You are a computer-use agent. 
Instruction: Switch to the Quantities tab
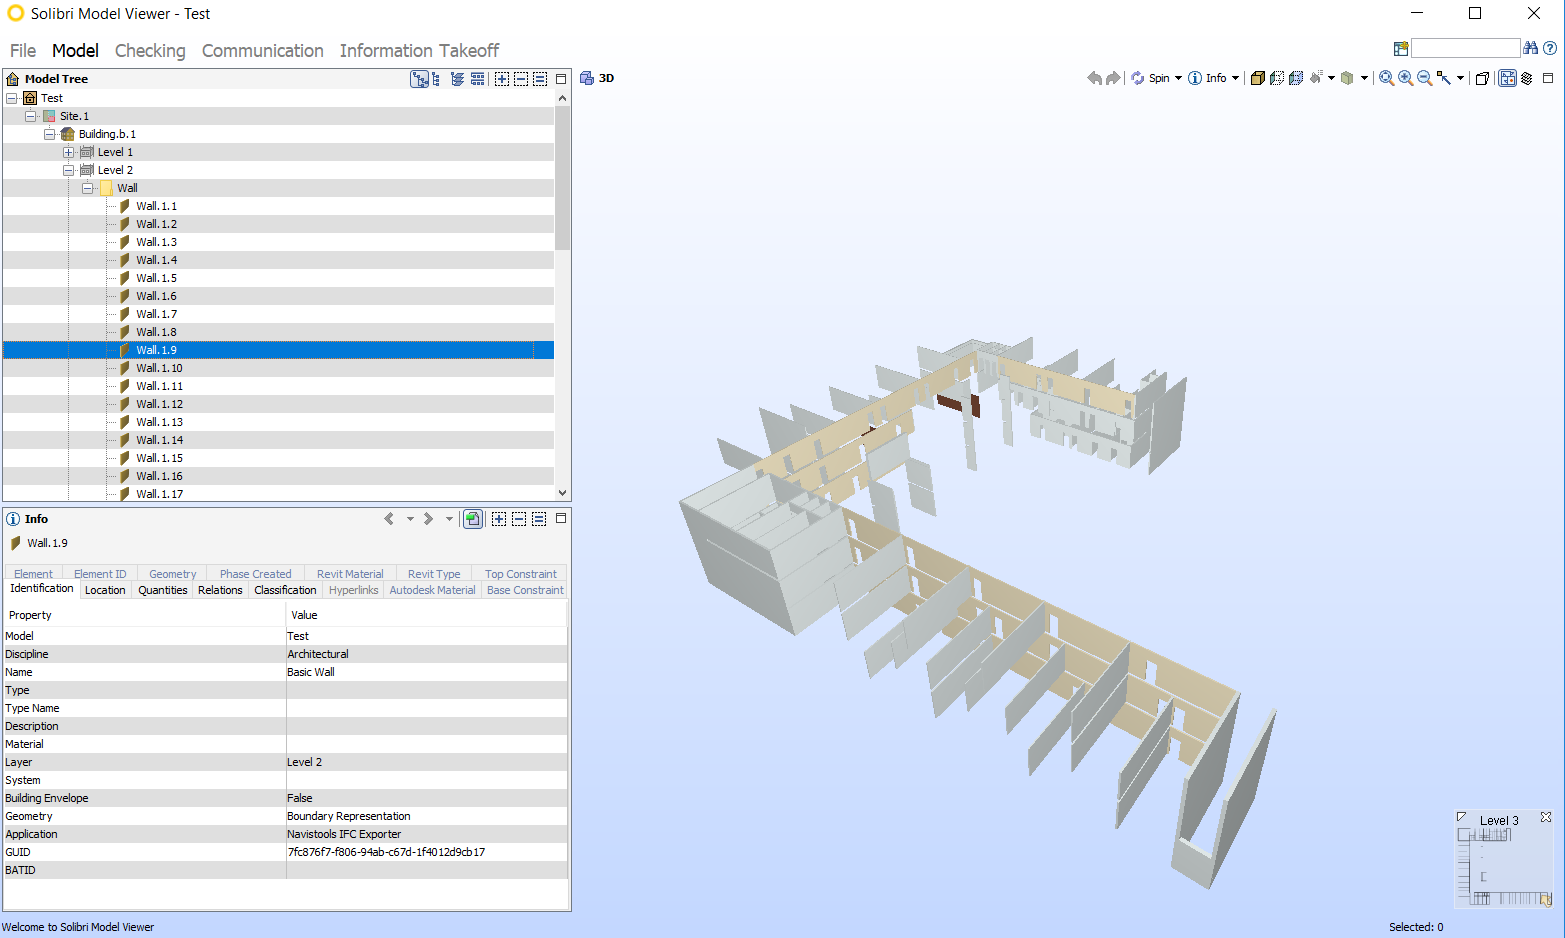coord(162,590)
